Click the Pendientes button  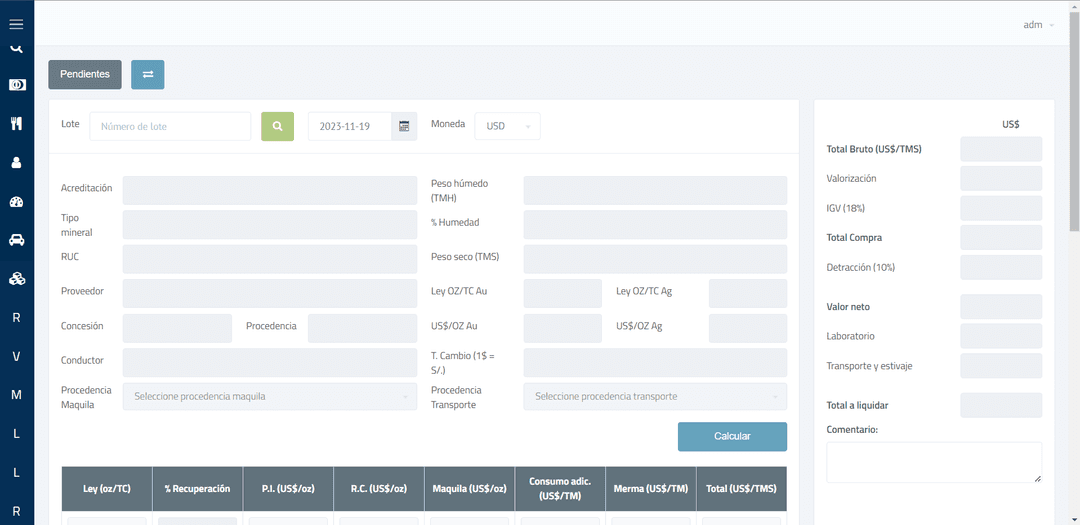click(85, 74)
